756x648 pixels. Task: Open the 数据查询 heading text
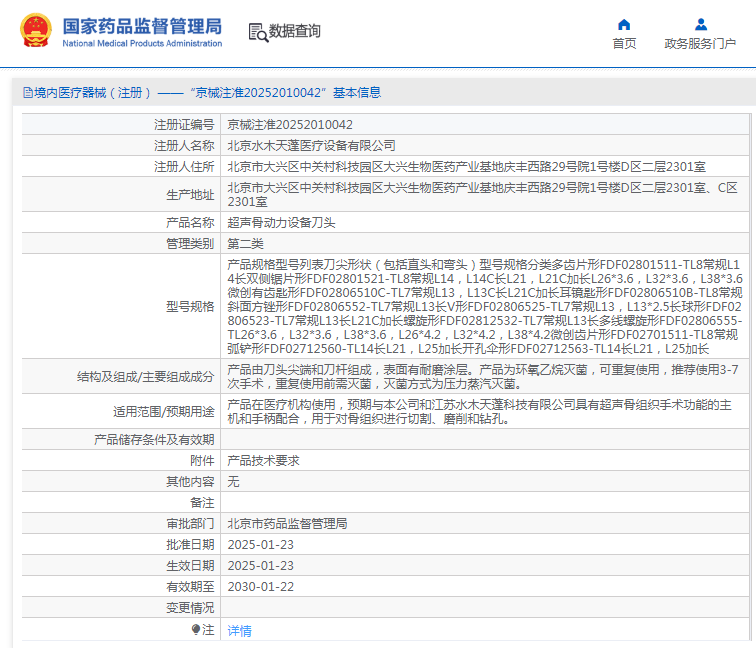click(295, 32)
